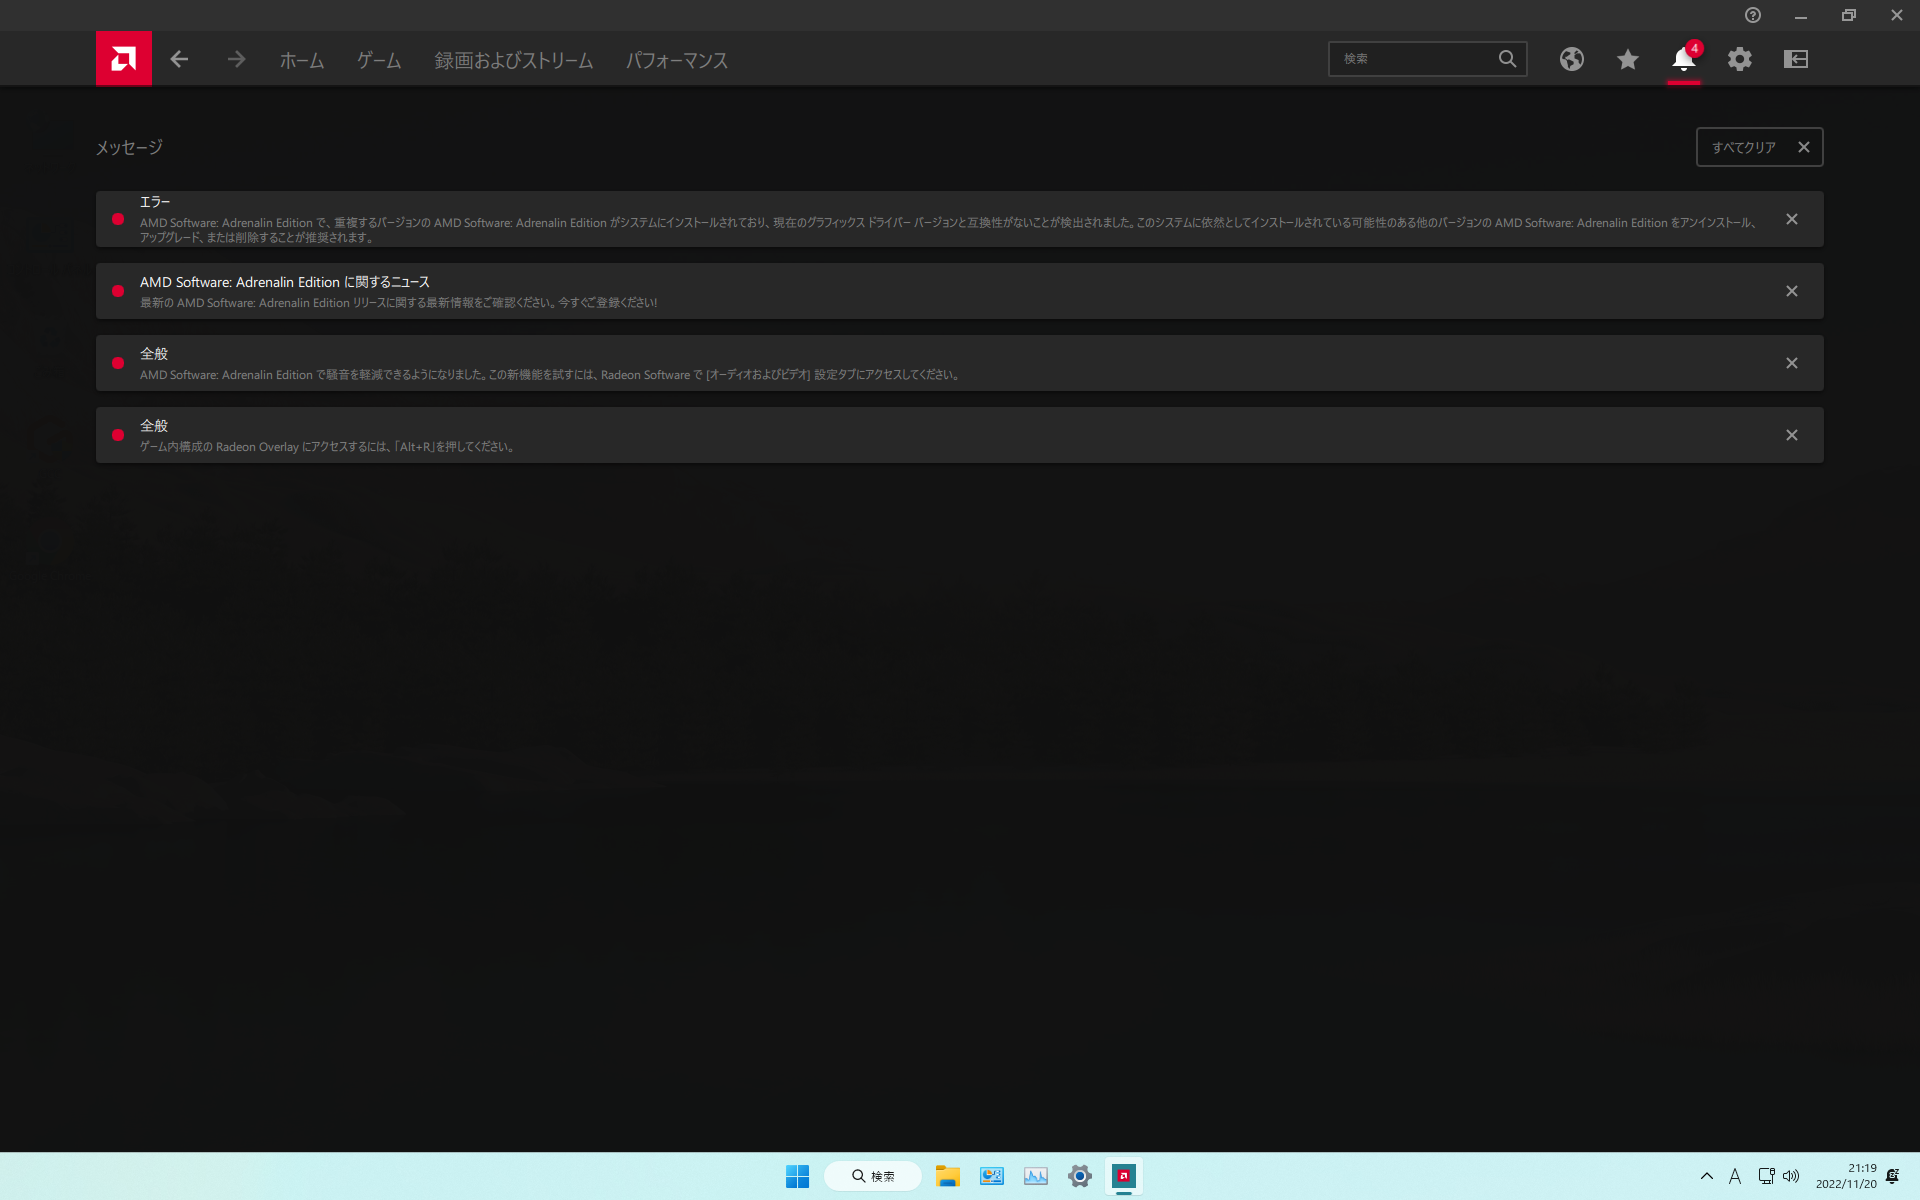Dismiss the エラー message
Viewport: 1920px width, 1200px height.
point(1792,219)
